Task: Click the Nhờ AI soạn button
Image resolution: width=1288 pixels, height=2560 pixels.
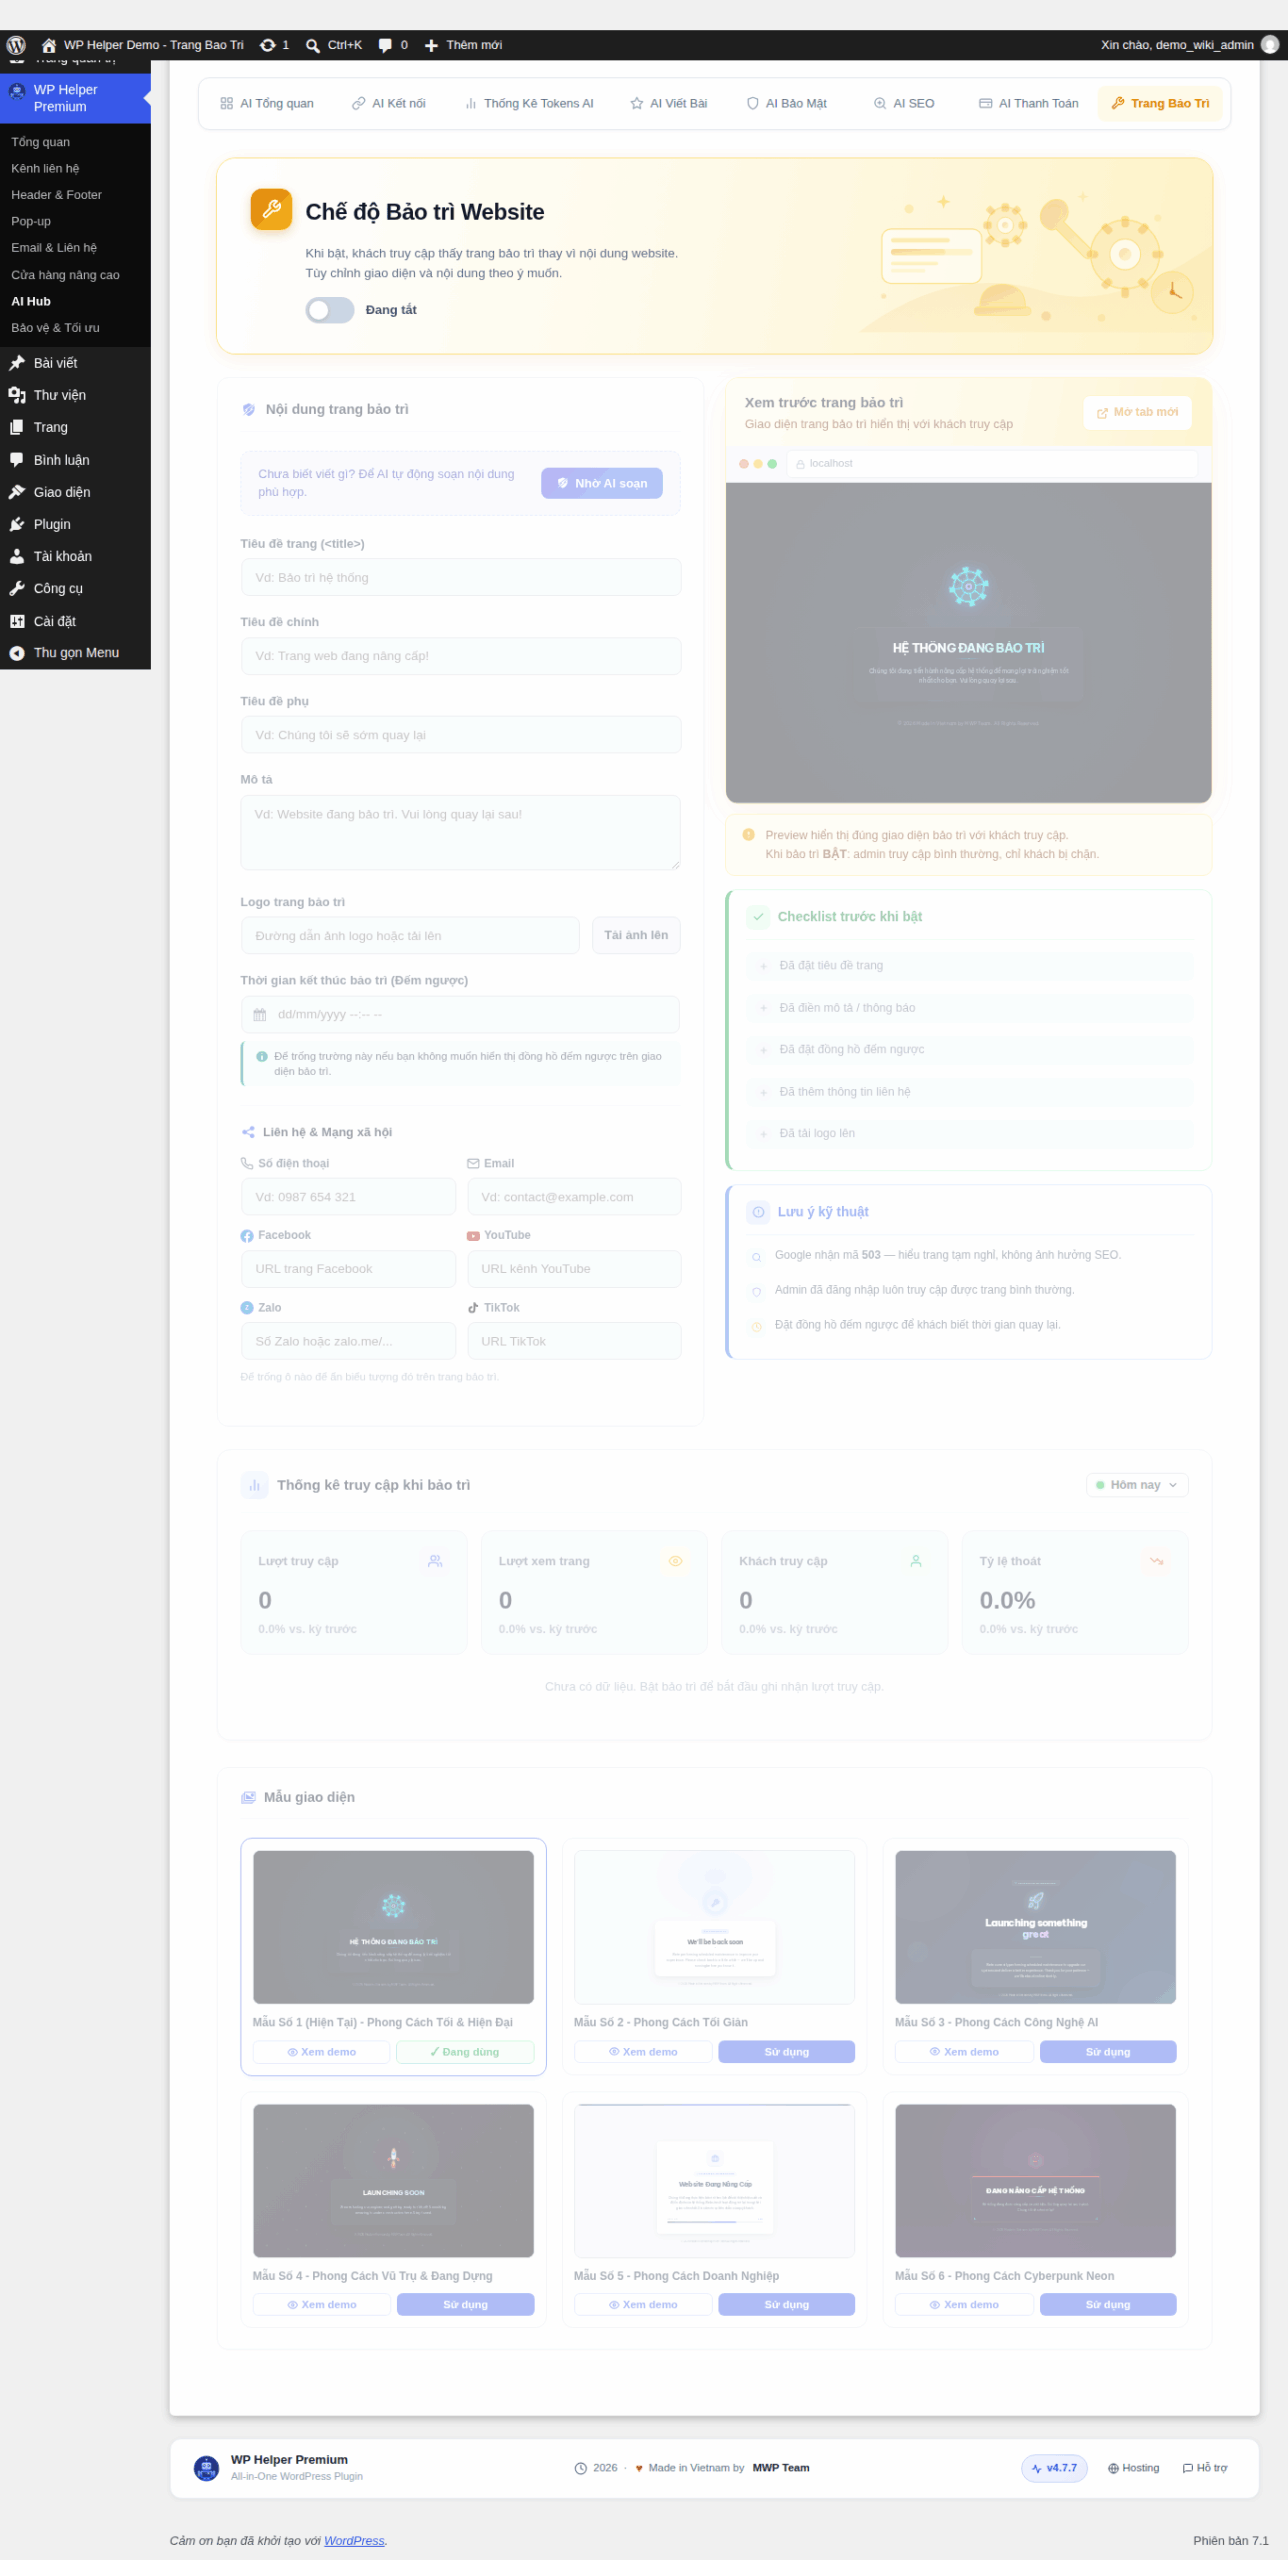Action: (602, 483)
